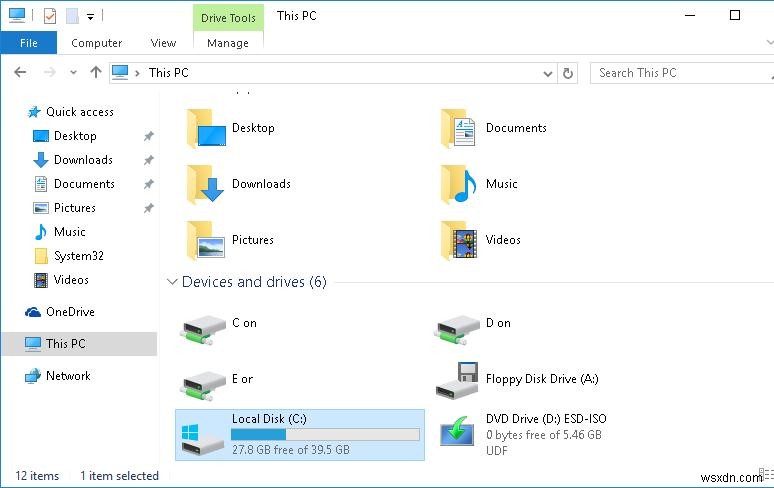Select the Local Disk (C:) drive icon

point(202,439)
